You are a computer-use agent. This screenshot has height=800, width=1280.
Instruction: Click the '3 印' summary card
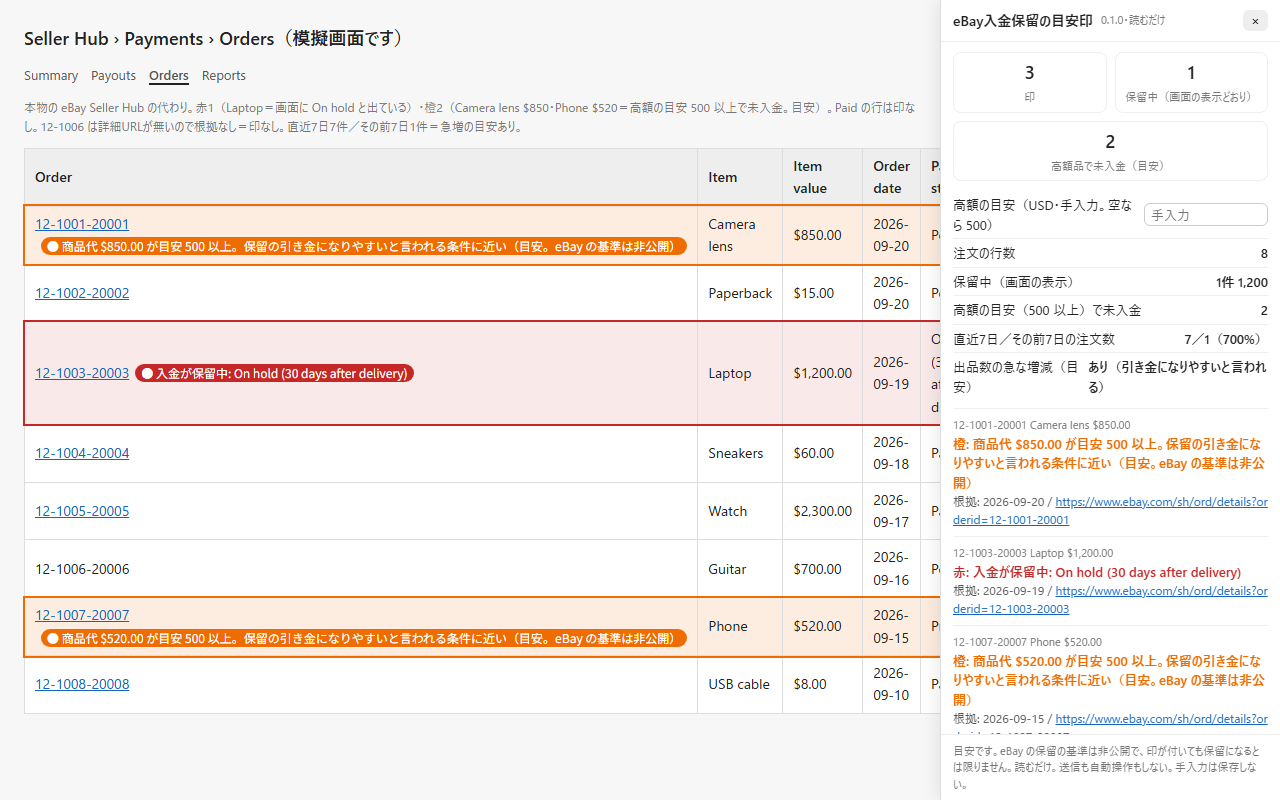pos(1030,82)
